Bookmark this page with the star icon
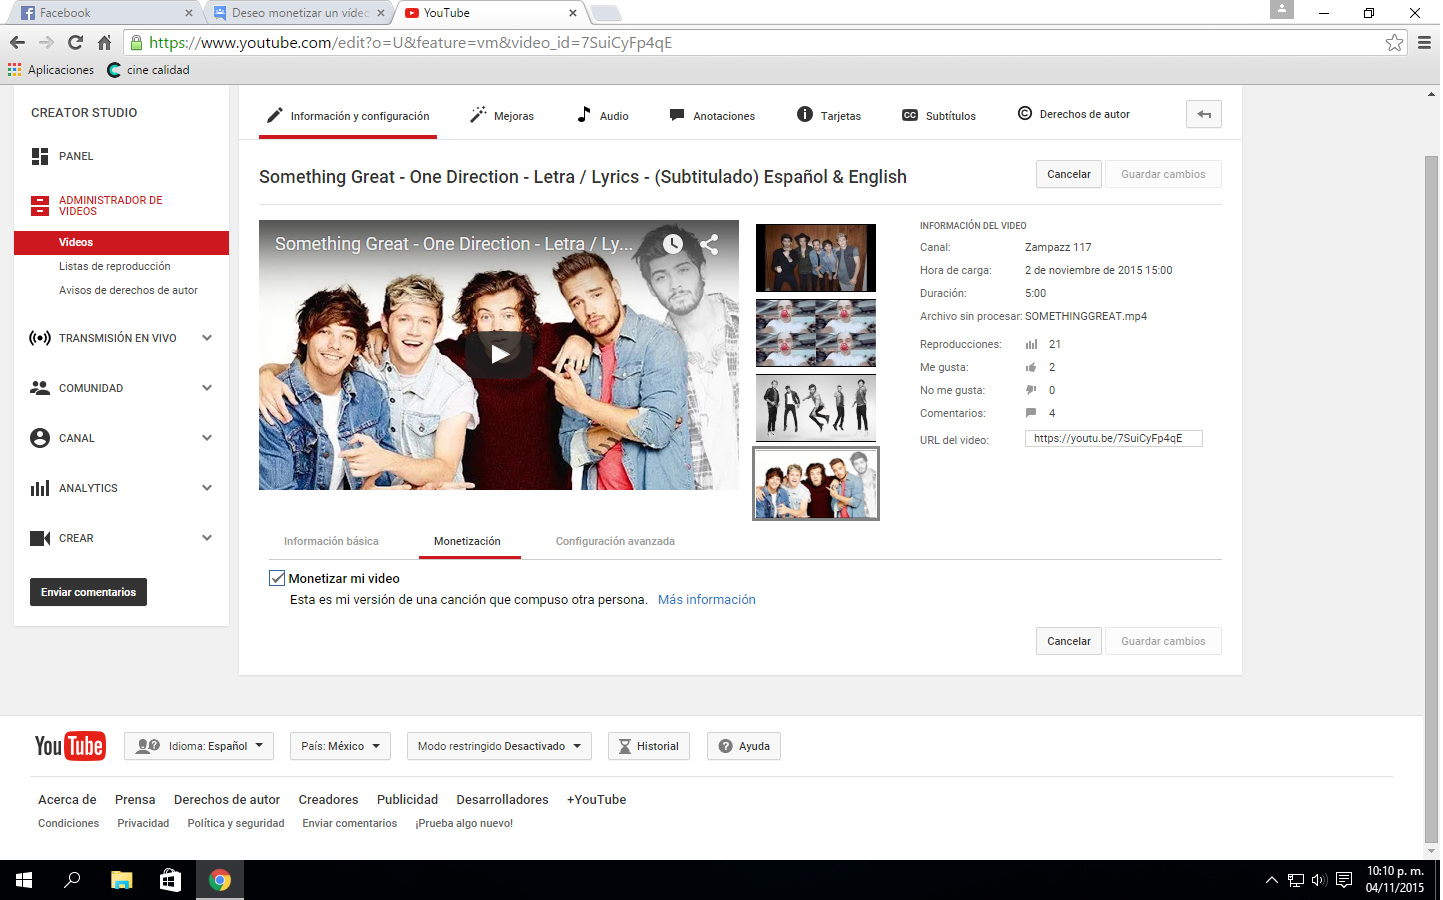This screenshot has width=1443, height=900. [1394, 42]
